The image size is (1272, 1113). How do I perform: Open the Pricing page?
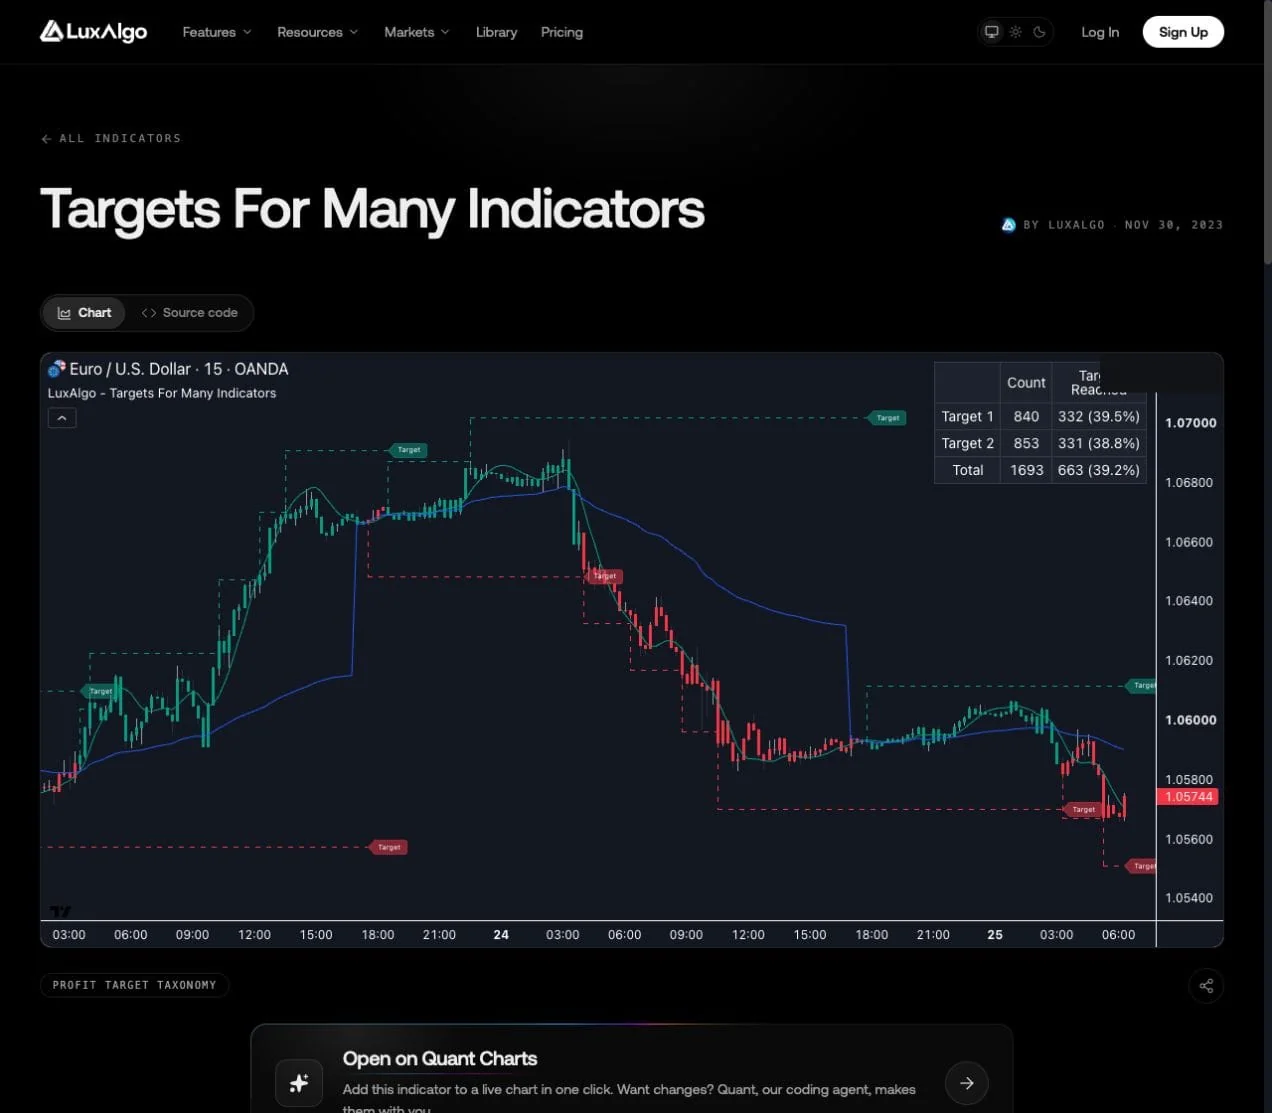pos(562,32)
